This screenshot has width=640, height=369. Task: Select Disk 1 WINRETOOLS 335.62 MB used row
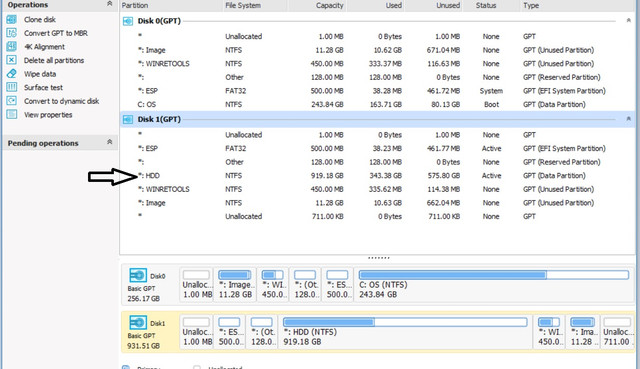[377, 189]
